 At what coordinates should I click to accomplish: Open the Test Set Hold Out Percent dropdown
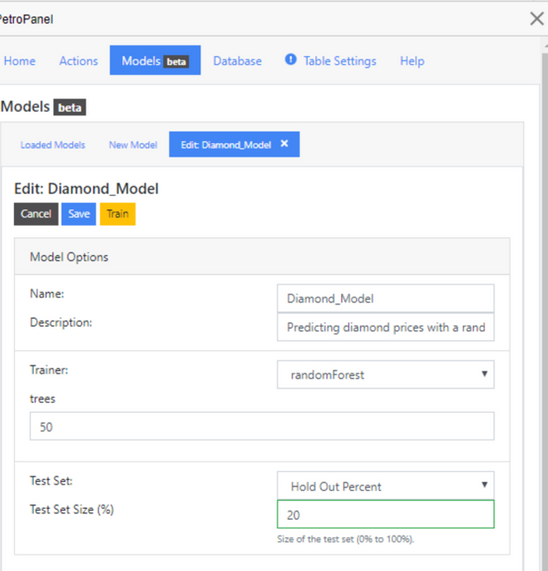(386, 486)
